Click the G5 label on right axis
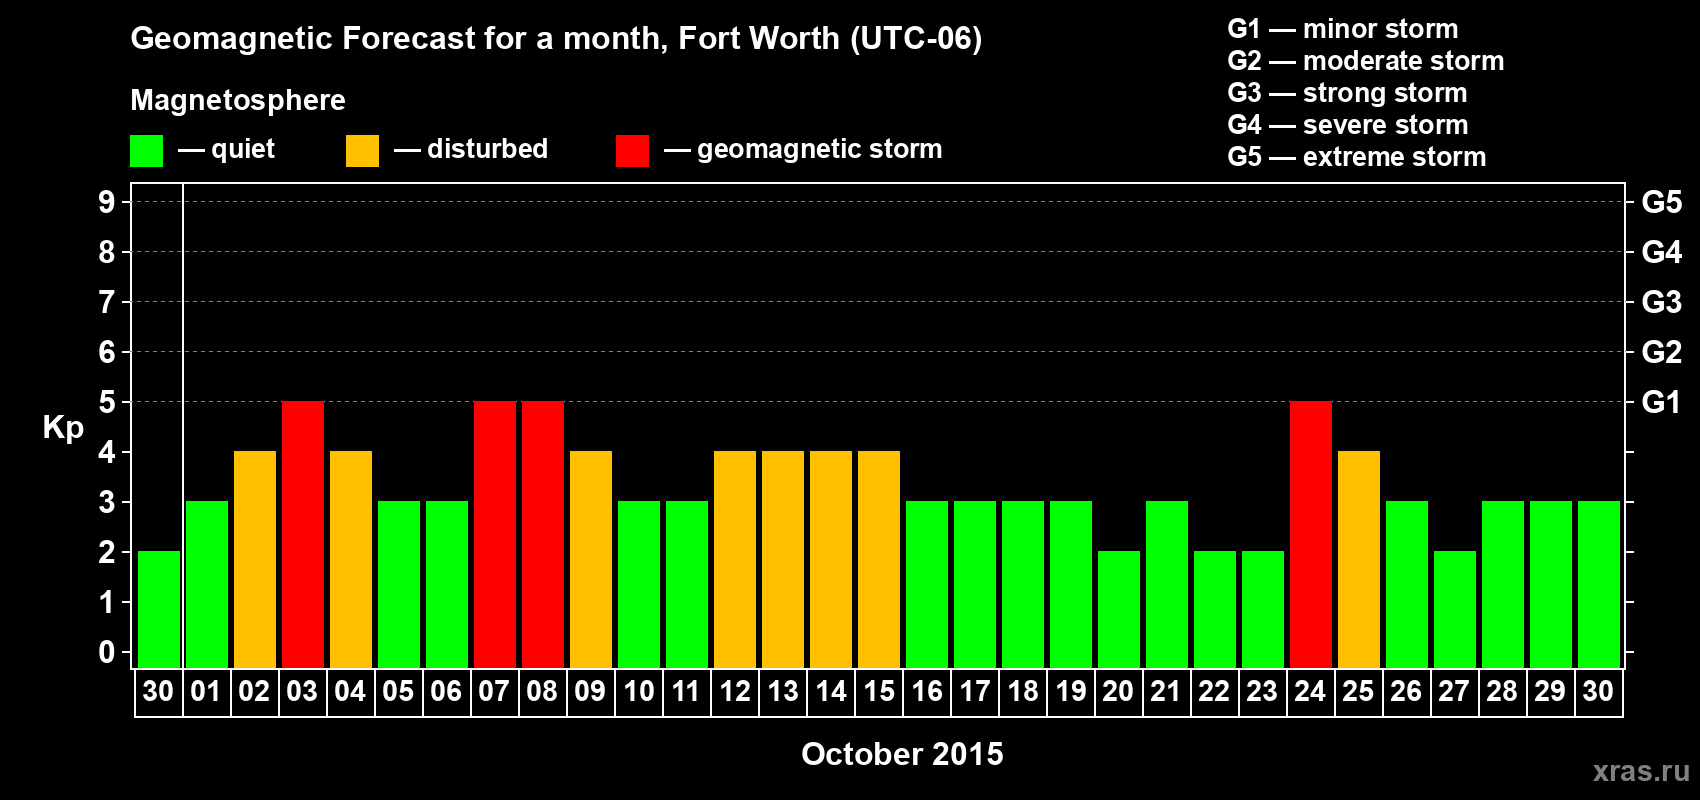This screenshot has height=800, width=1700. point(1661,202)
